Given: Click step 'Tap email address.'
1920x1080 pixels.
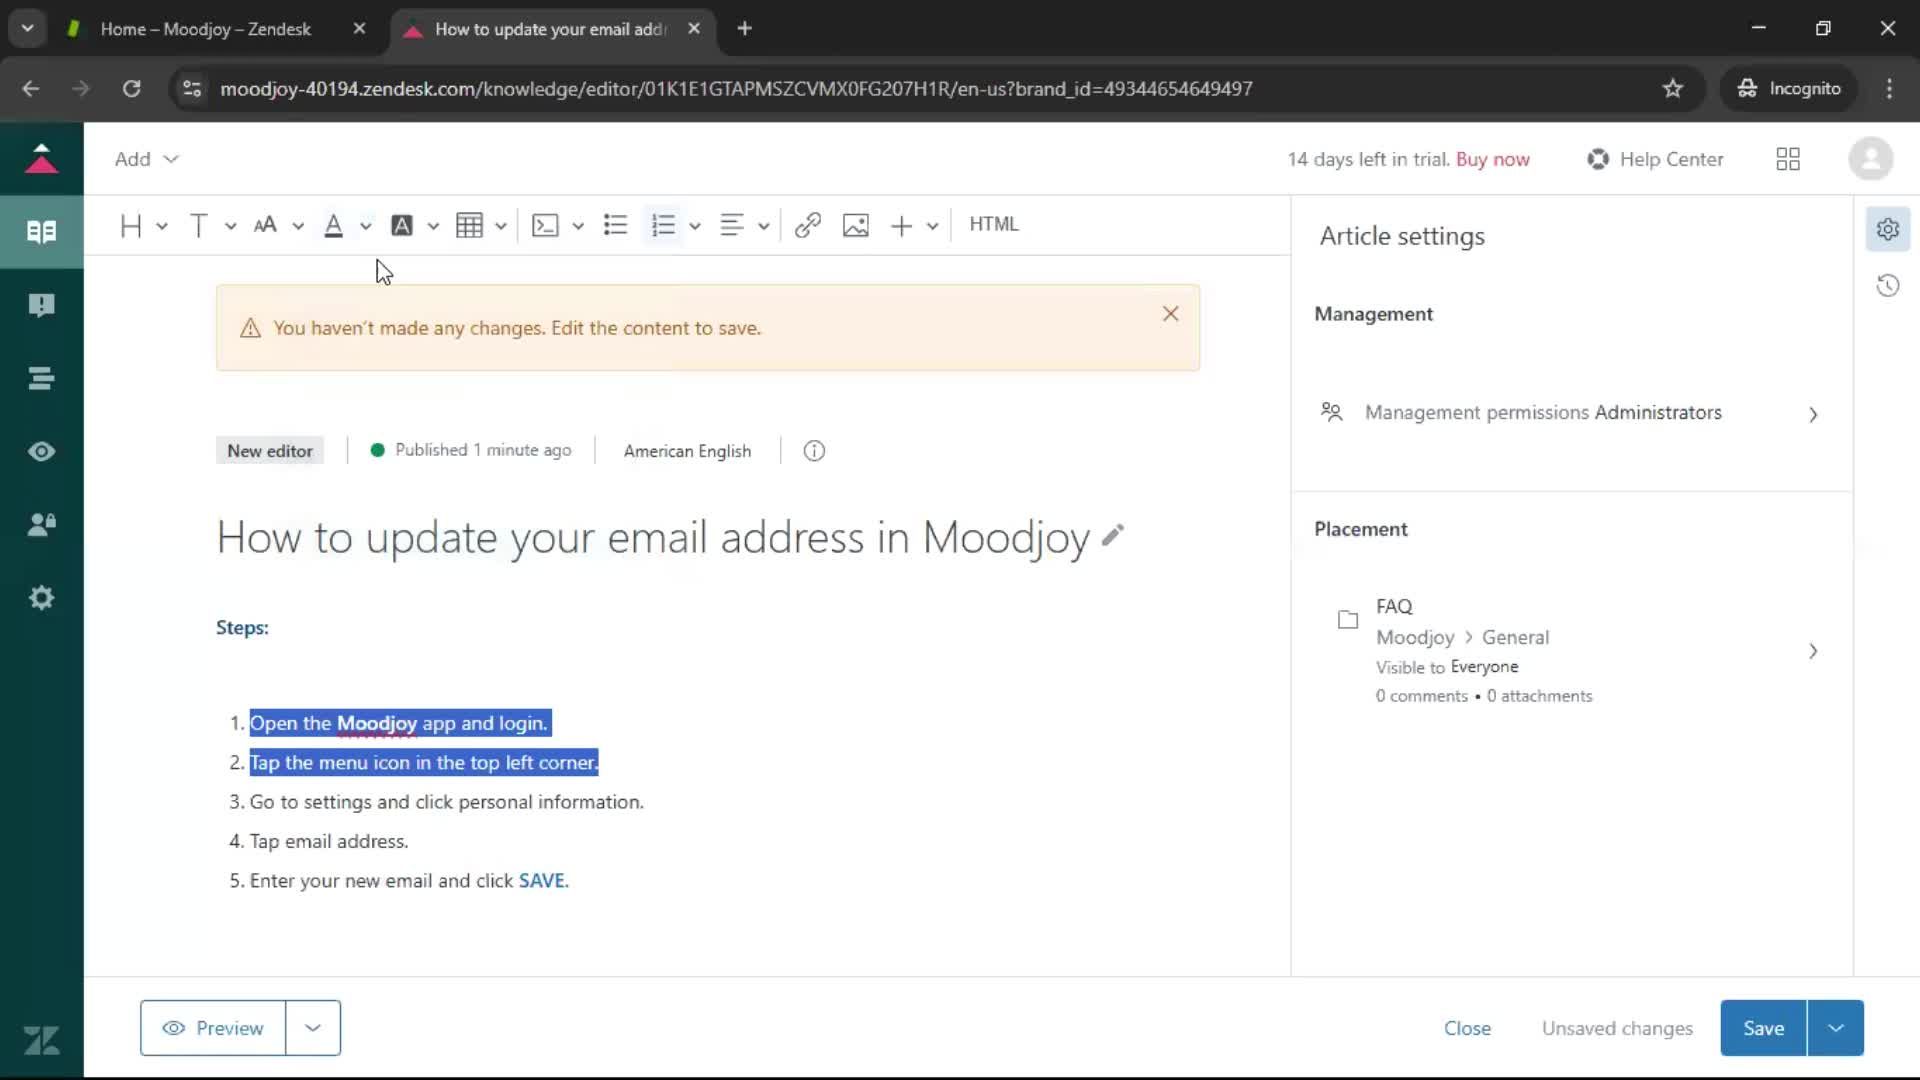Looking at the screenshot, I should click(329, 842).
